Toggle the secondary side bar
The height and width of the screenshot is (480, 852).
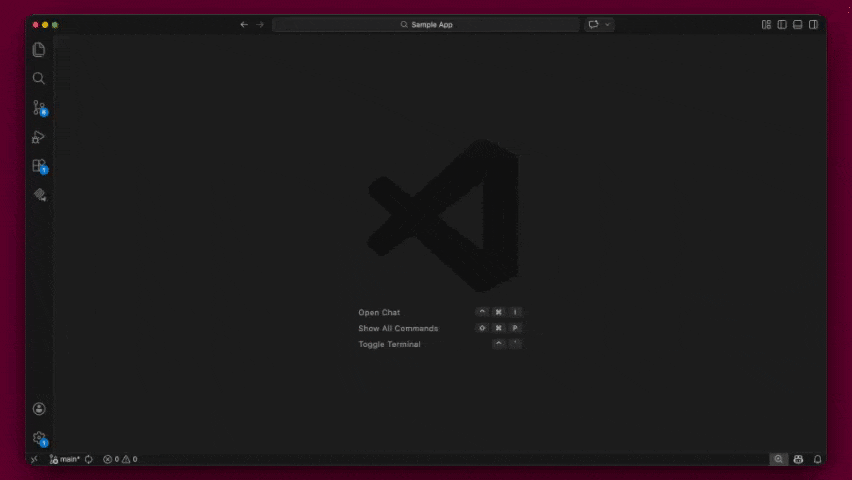point(813,24)
